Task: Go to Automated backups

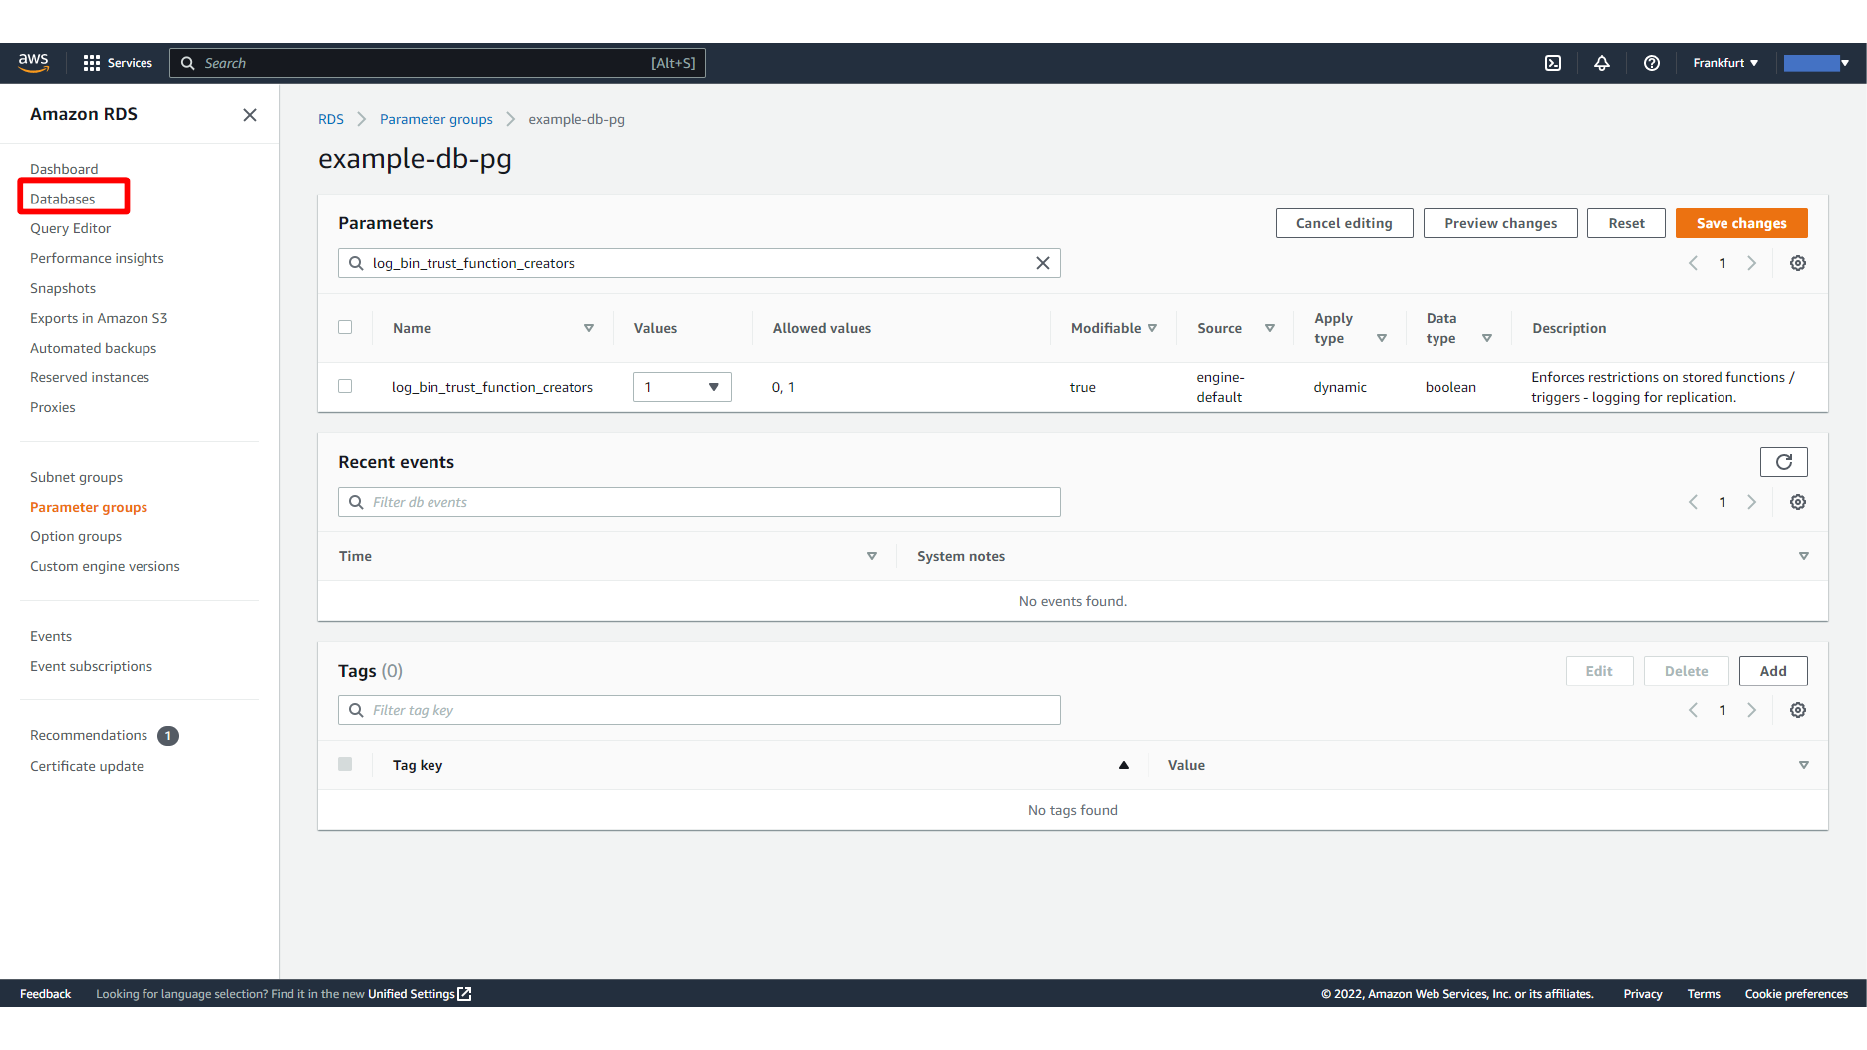Action: [93, 348]
